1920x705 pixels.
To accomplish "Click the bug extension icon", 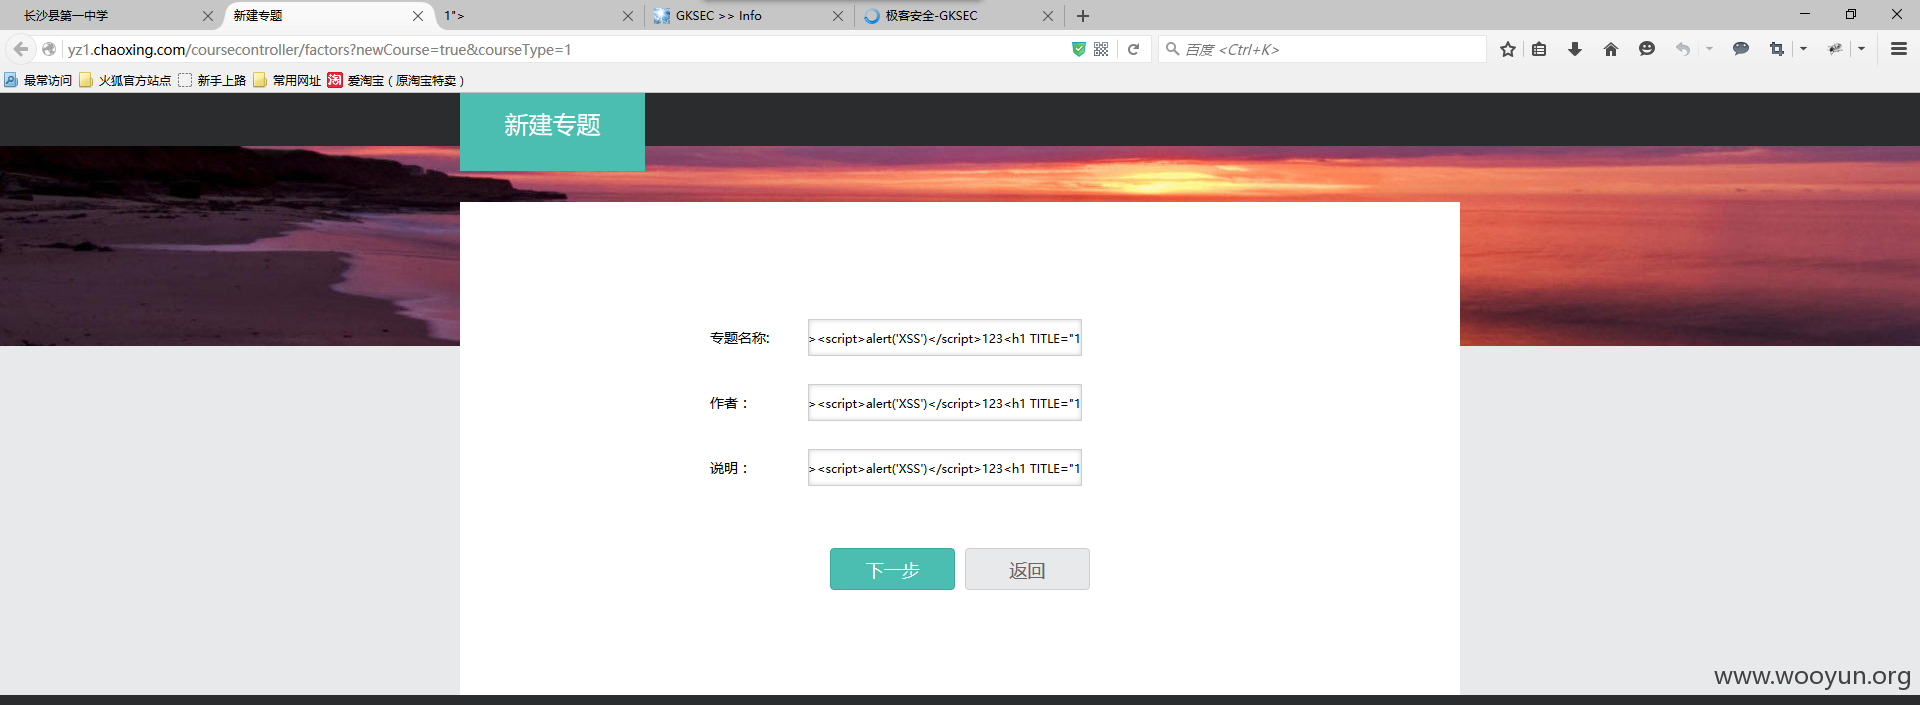I will pyautogui.click(x=1835, y=49).
